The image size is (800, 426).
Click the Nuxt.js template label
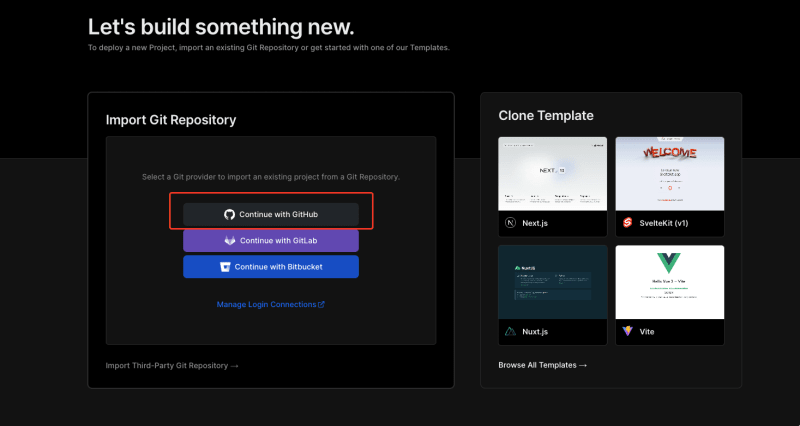535,332
